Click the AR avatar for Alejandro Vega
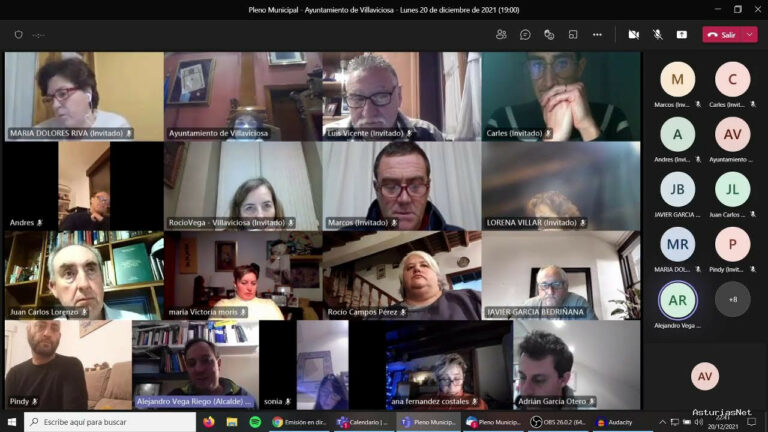Image resolution: width=768 pixels, height=432 pixels. [677, 300]
